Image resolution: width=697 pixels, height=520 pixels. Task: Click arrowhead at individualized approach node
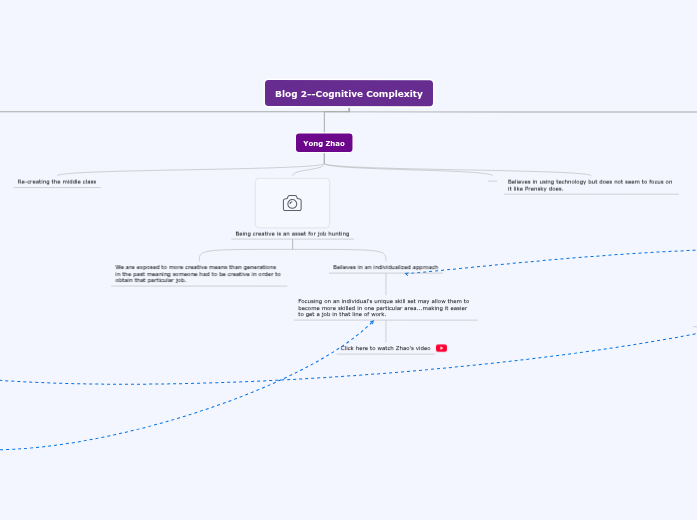407,273
